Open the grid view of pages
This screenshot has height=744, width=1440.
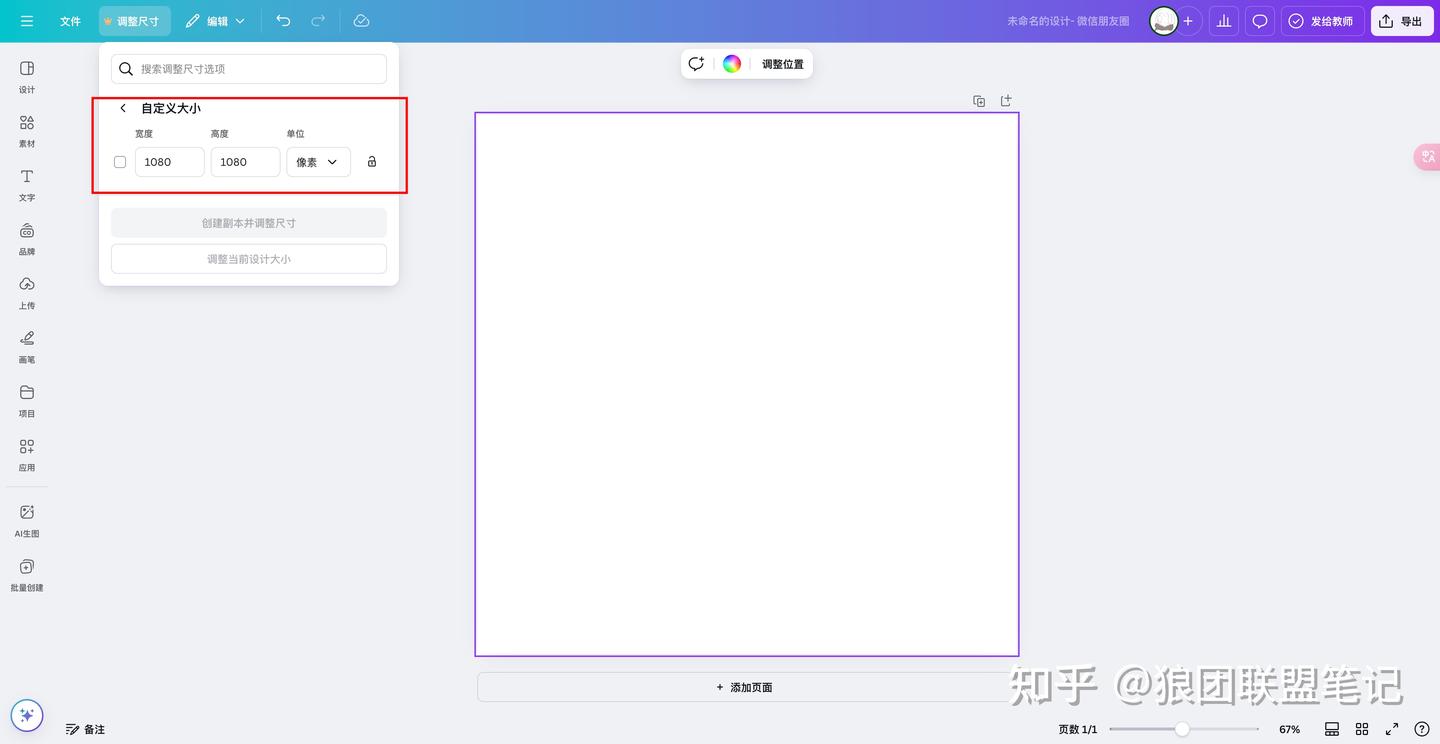pos(1362,729)
